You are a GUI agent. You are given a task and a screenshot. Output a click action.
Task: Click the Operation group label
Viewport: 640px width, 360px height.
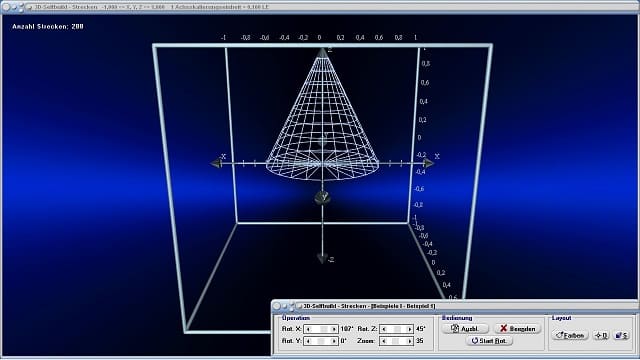[x=296, y=318]
